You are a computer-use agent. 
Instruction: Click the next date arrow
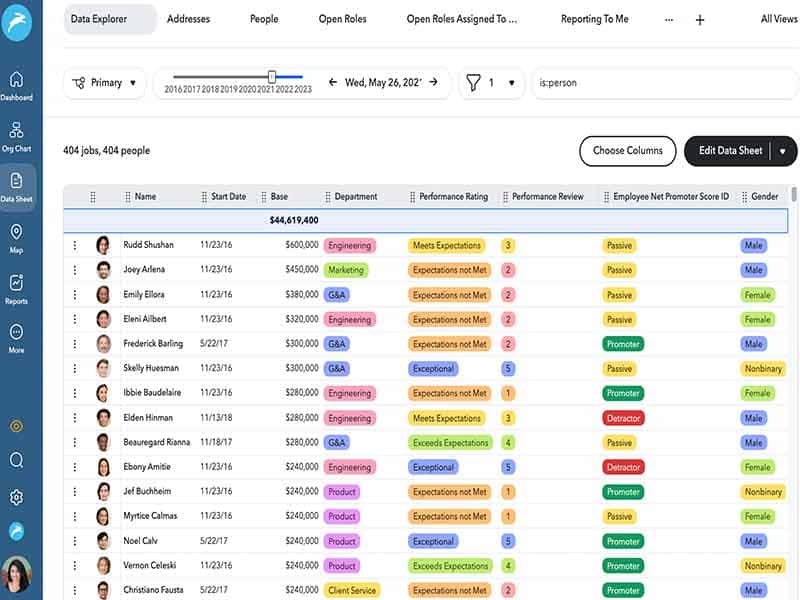(434, 83)
